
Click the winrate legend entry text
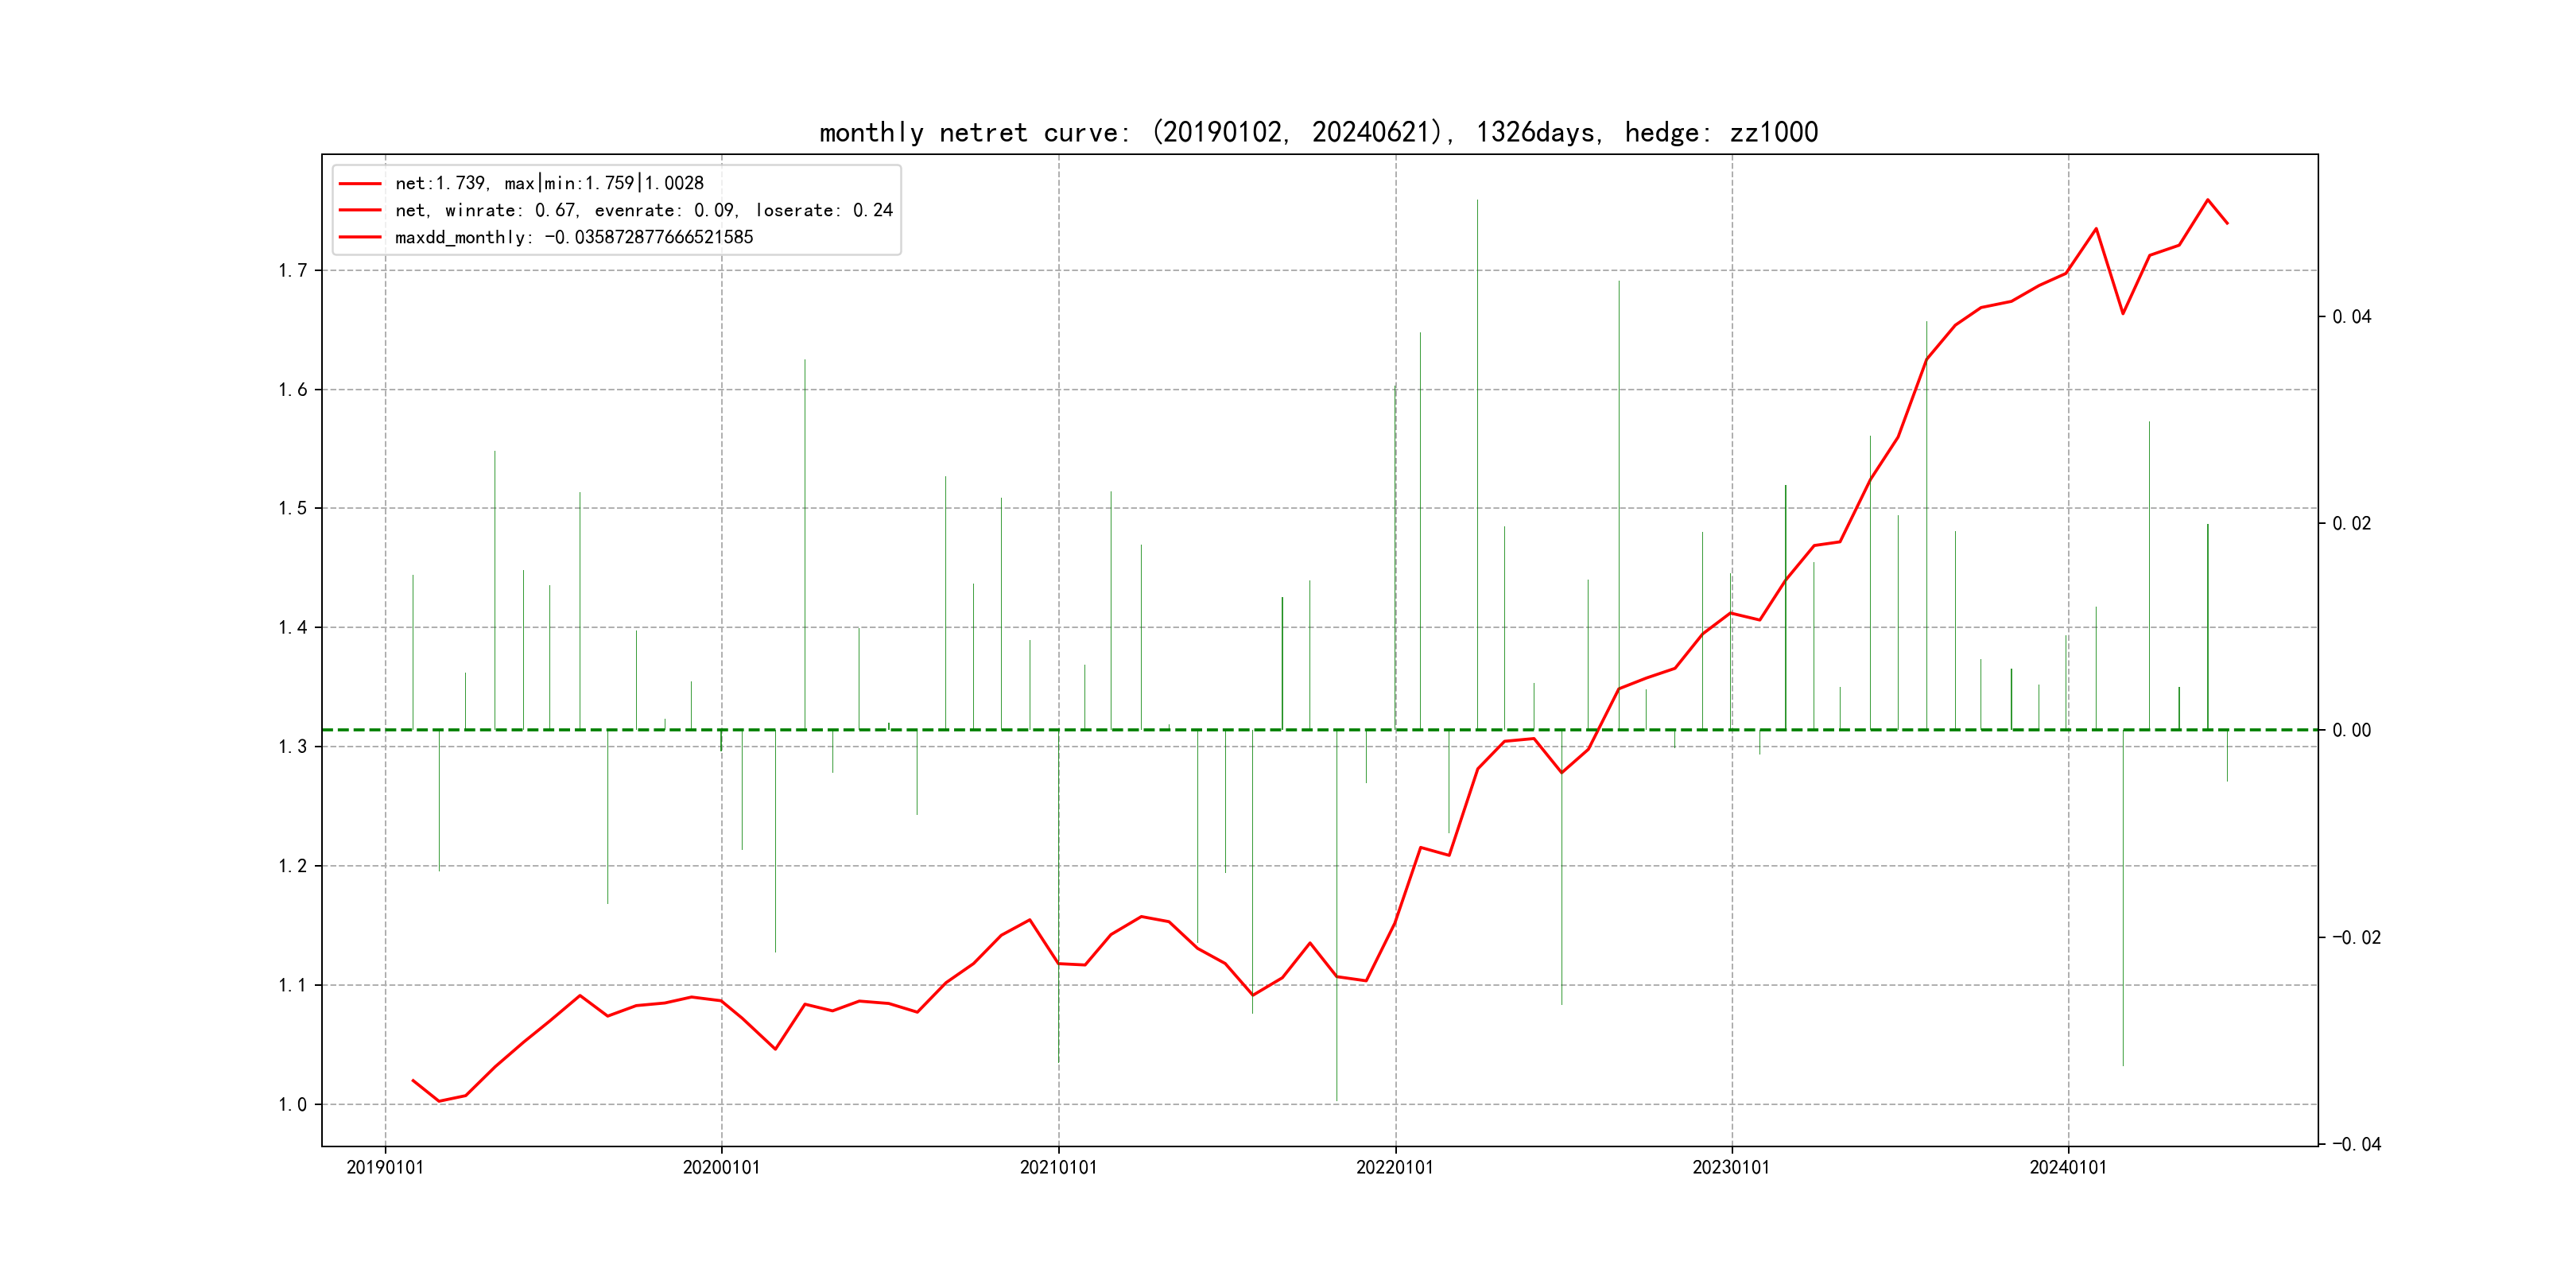pos(643,210)
